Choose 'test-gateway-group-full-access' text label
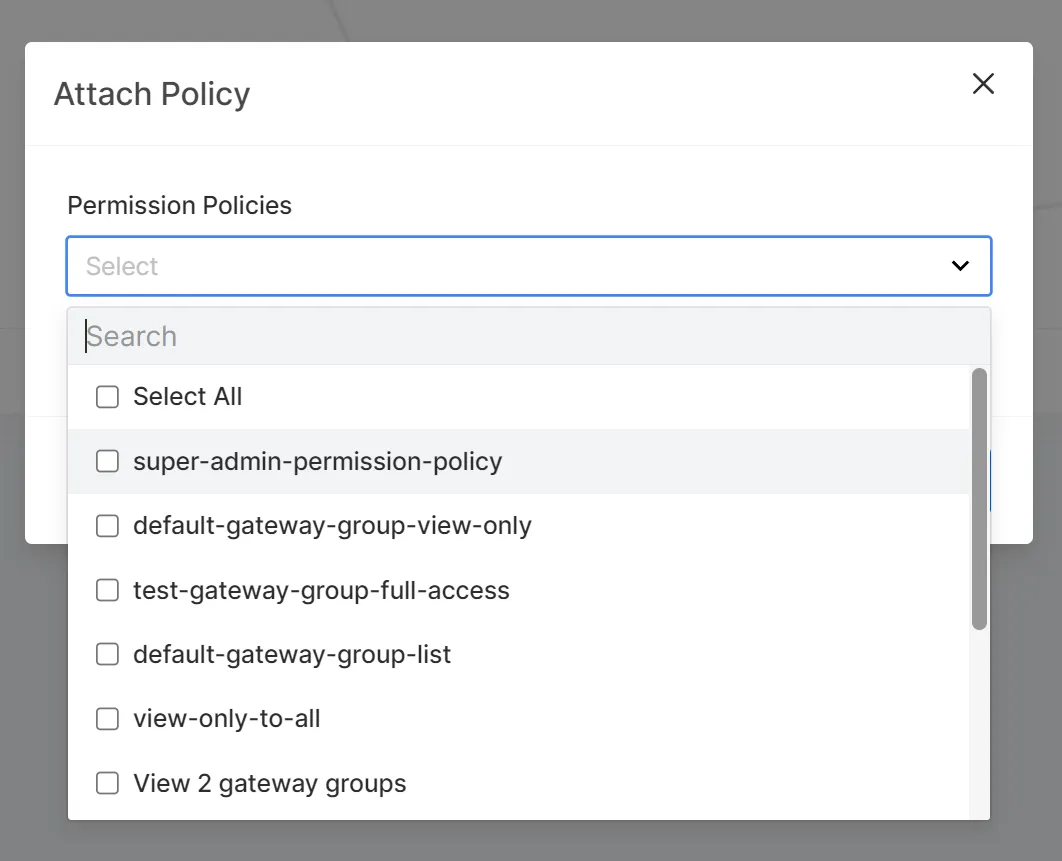Screen dimensions: 1062x861 [321, 591]
